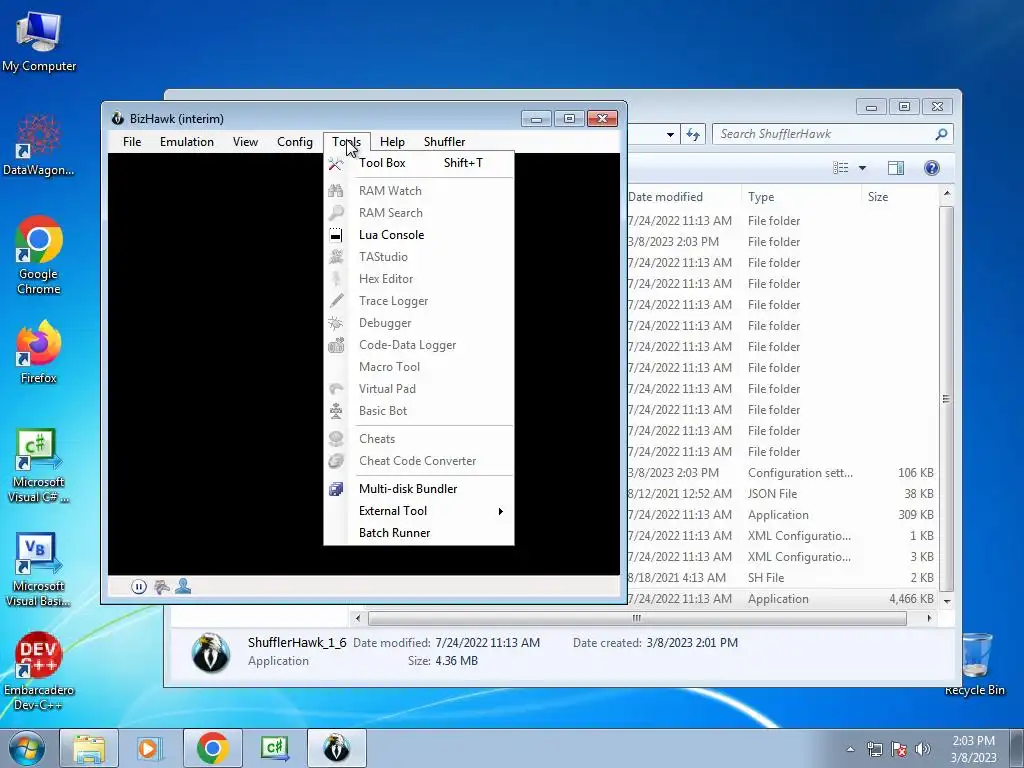Open the address bar history dropdown

pos(670,135)
